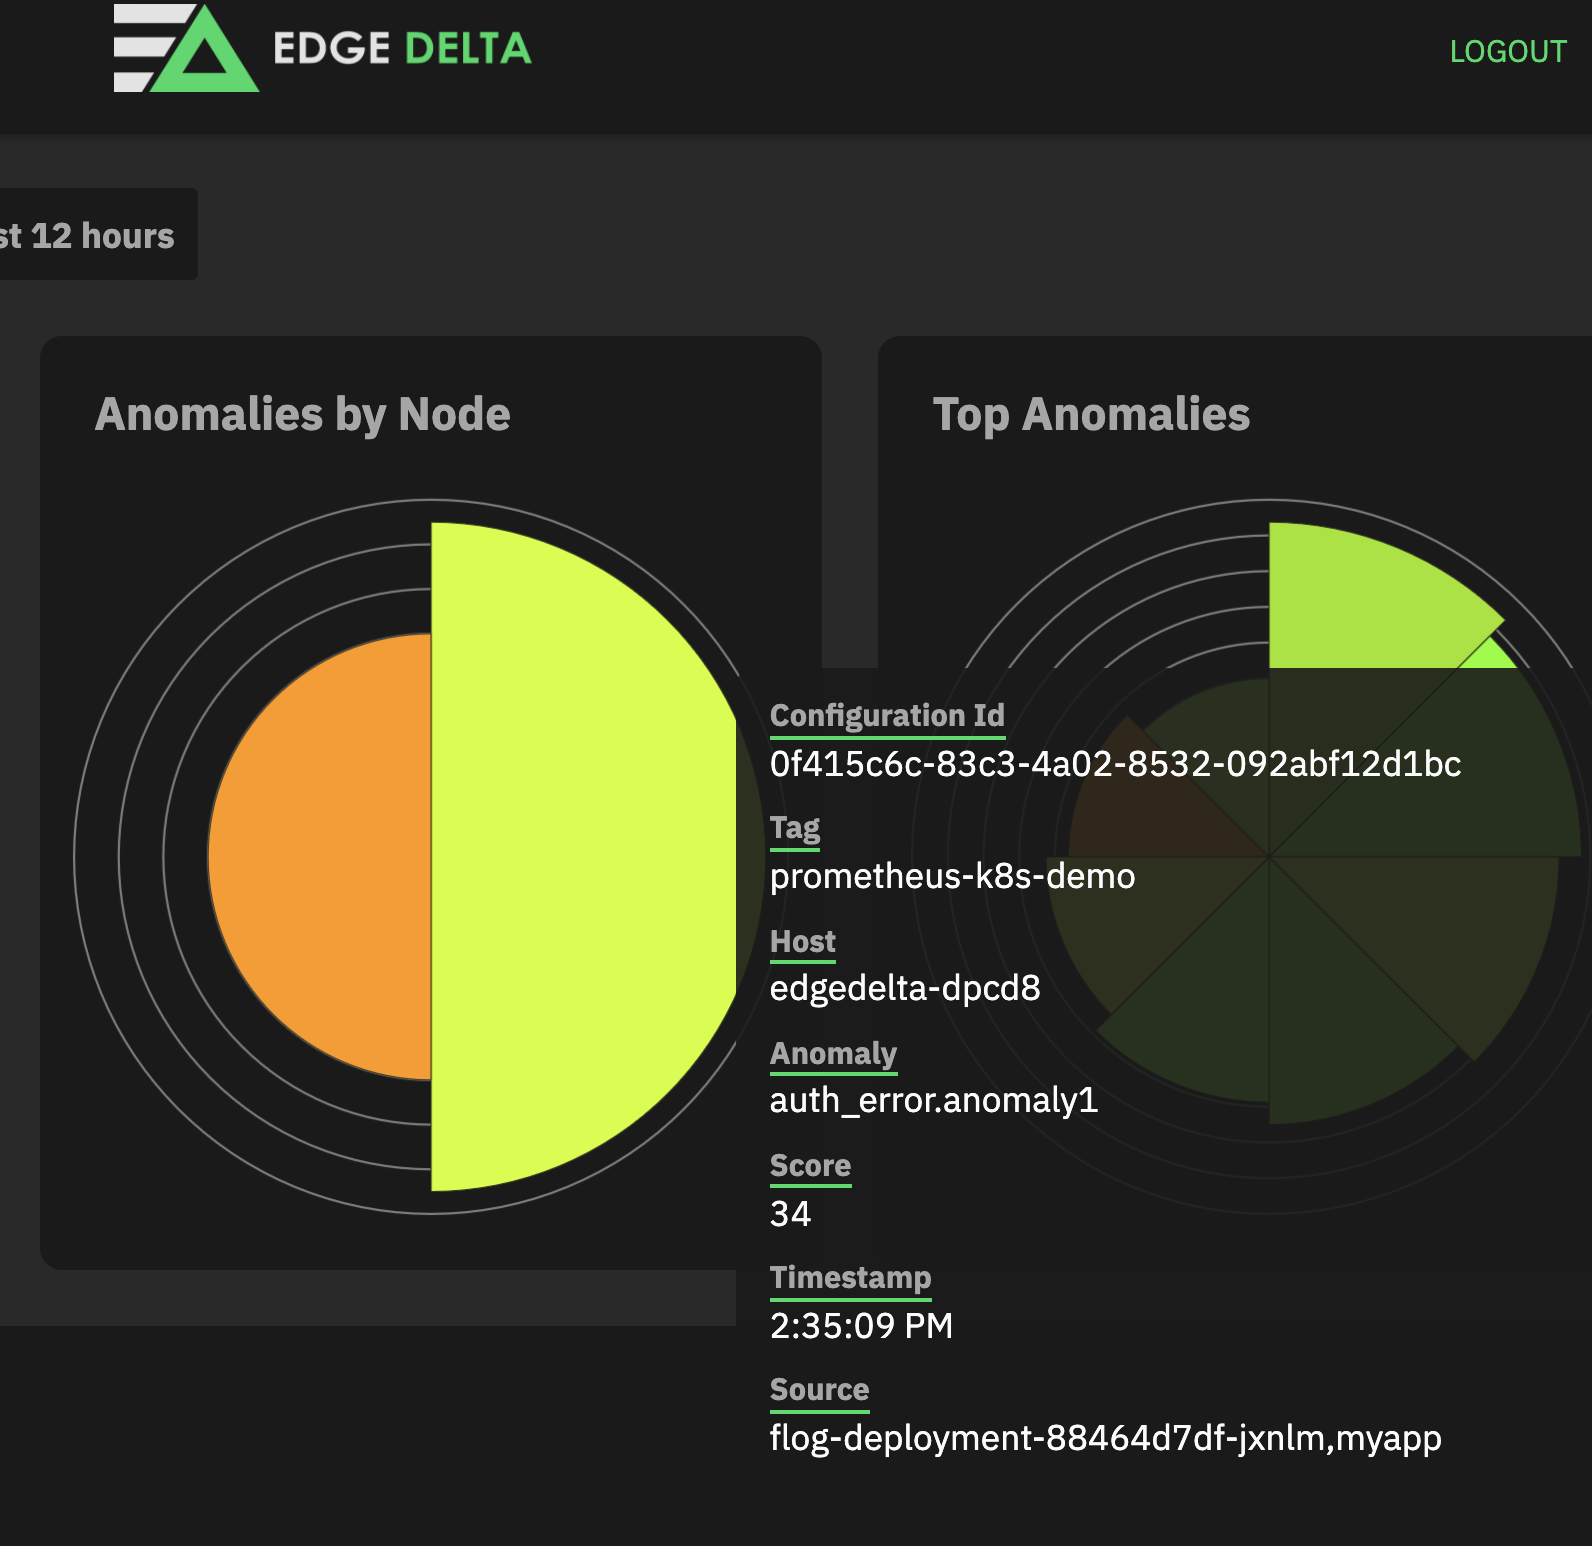Image resolution: width=1592 pixels, height=1546 pixels.
Task: Click the Tag label in the tooltip
Action: pos(795,828)
